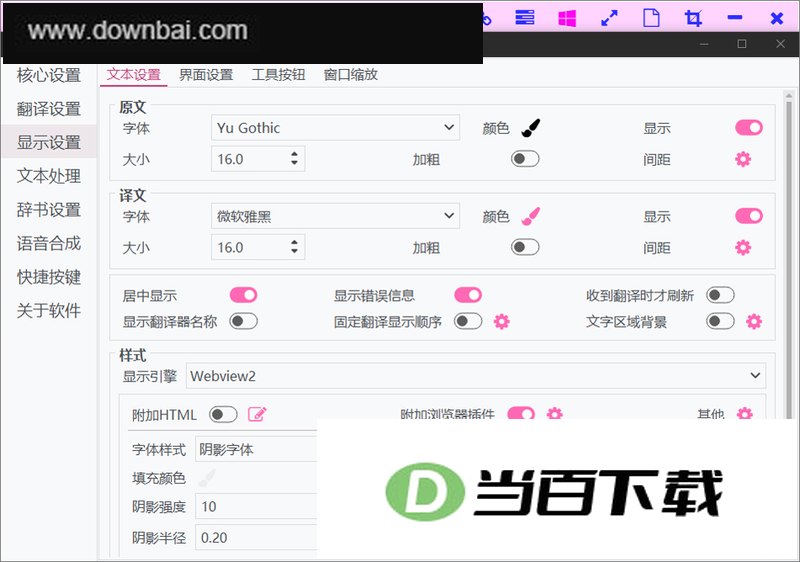Switch to 工具按钮 tab

279,75
